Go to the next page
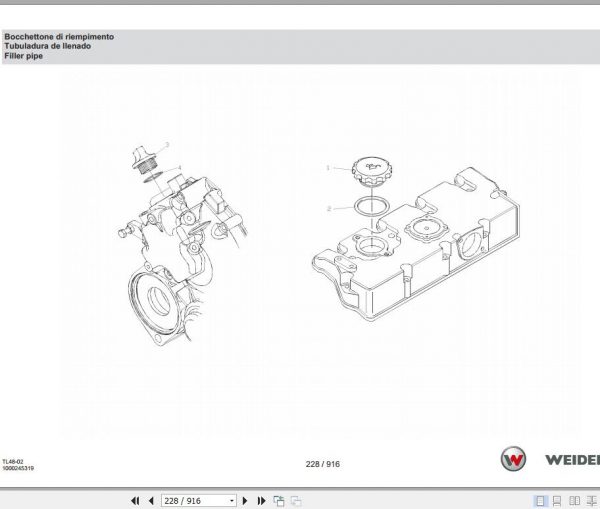 pos(245,501)
